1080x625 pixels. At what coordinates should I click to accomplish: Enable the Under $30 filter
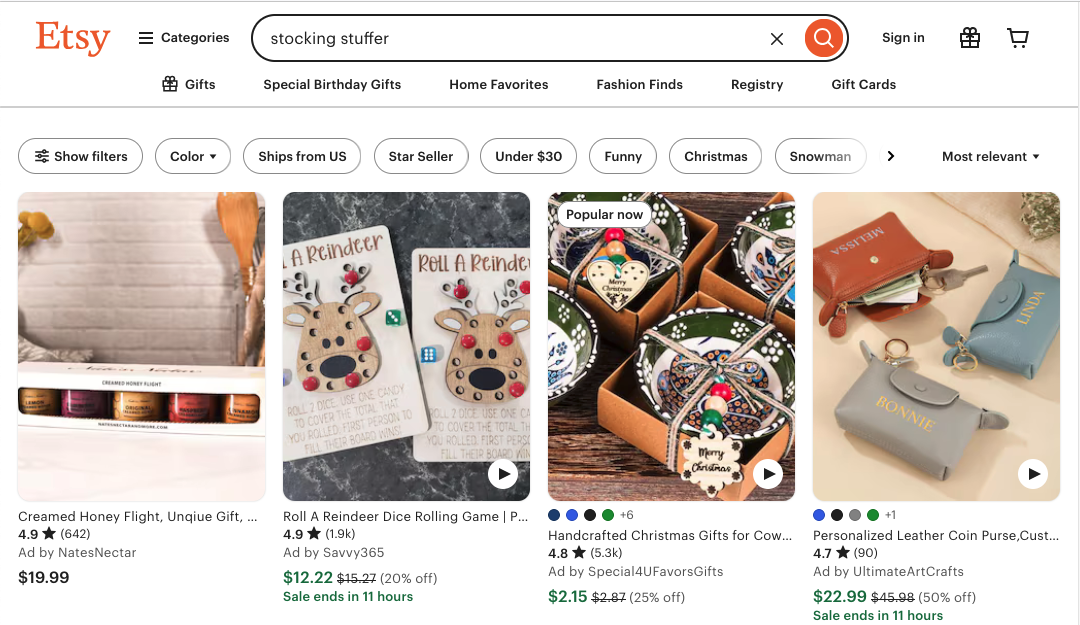pyautogui.click(x=528, y=156)
